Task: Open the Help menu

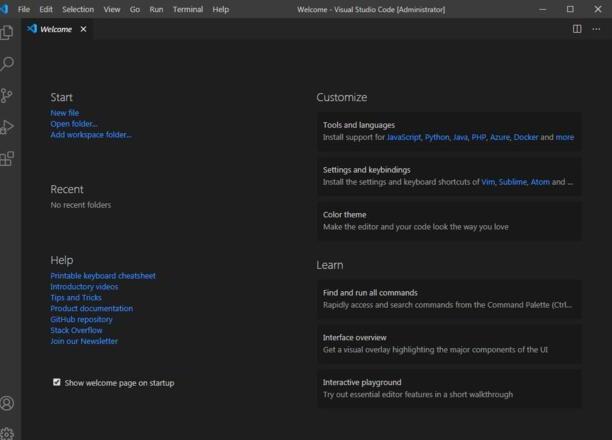Action: (221, 9)
